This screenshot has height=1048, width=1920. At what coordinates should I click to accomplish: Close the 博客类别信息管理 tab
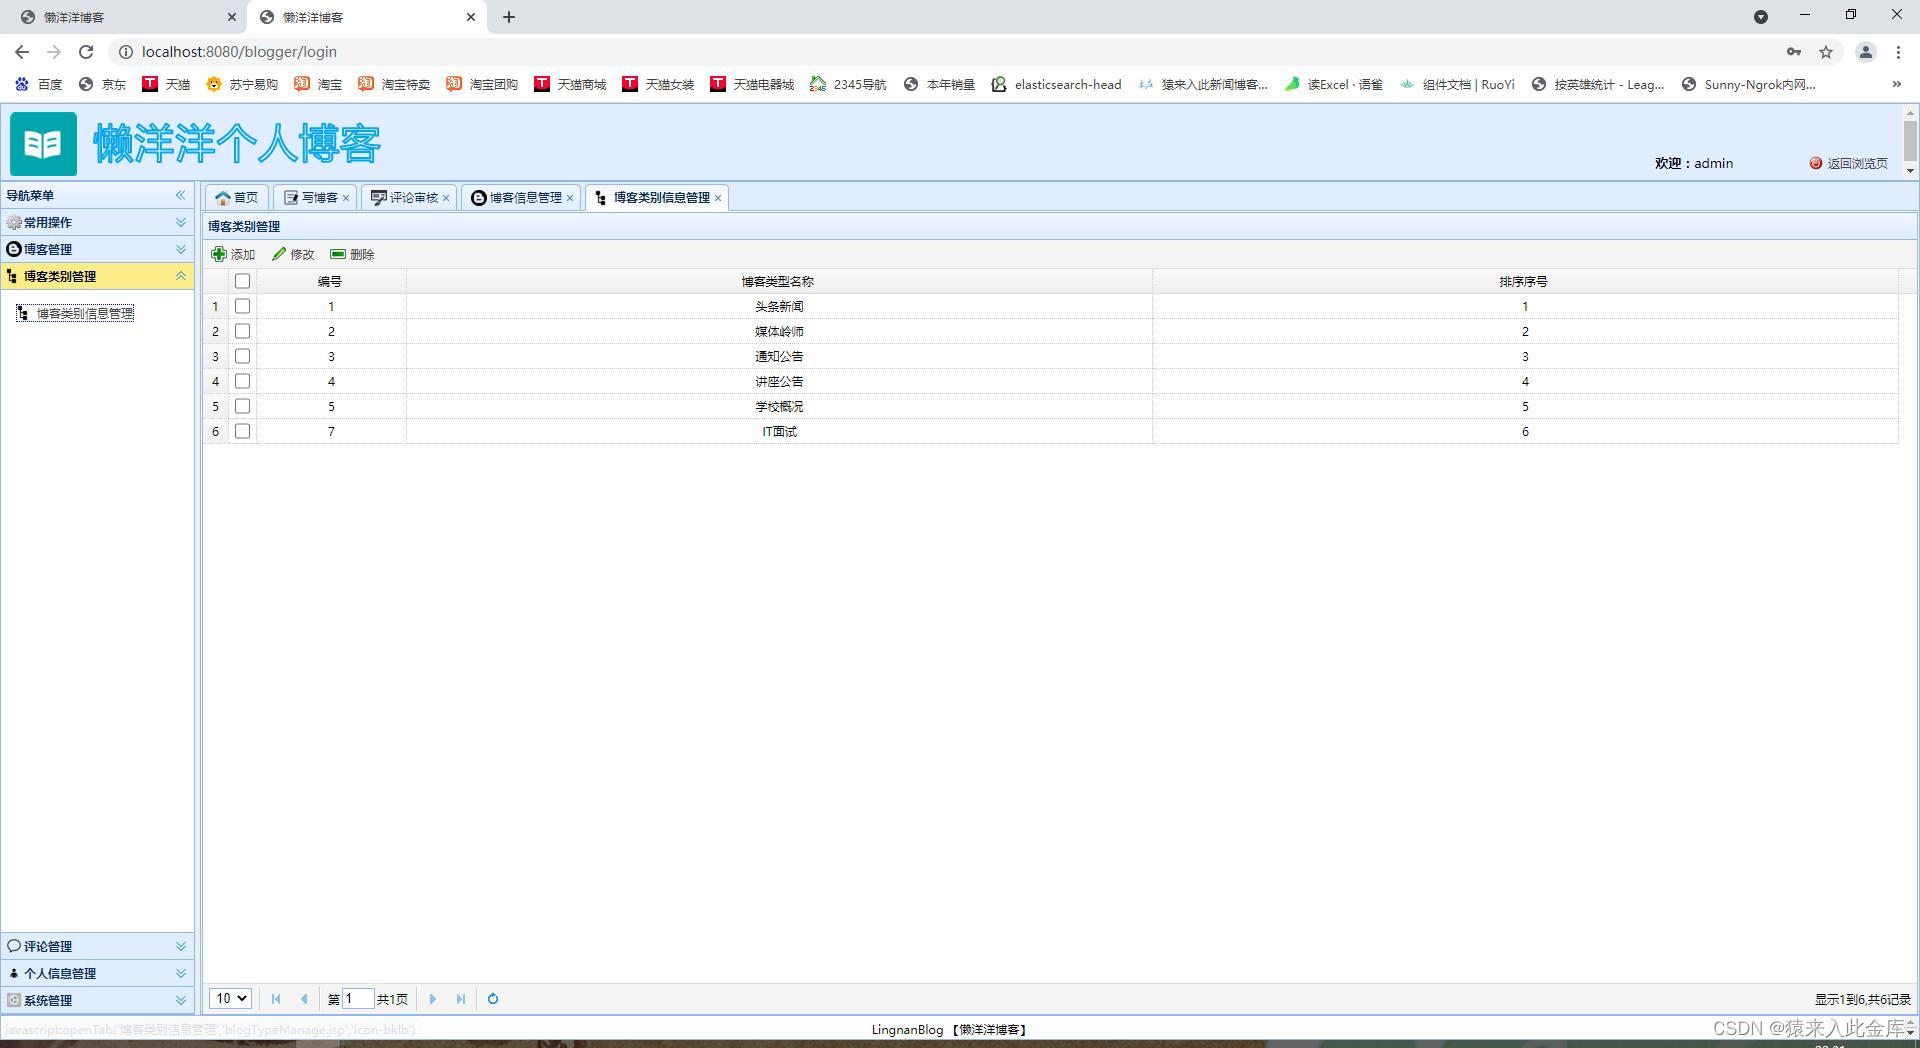[x=718, y=198]
